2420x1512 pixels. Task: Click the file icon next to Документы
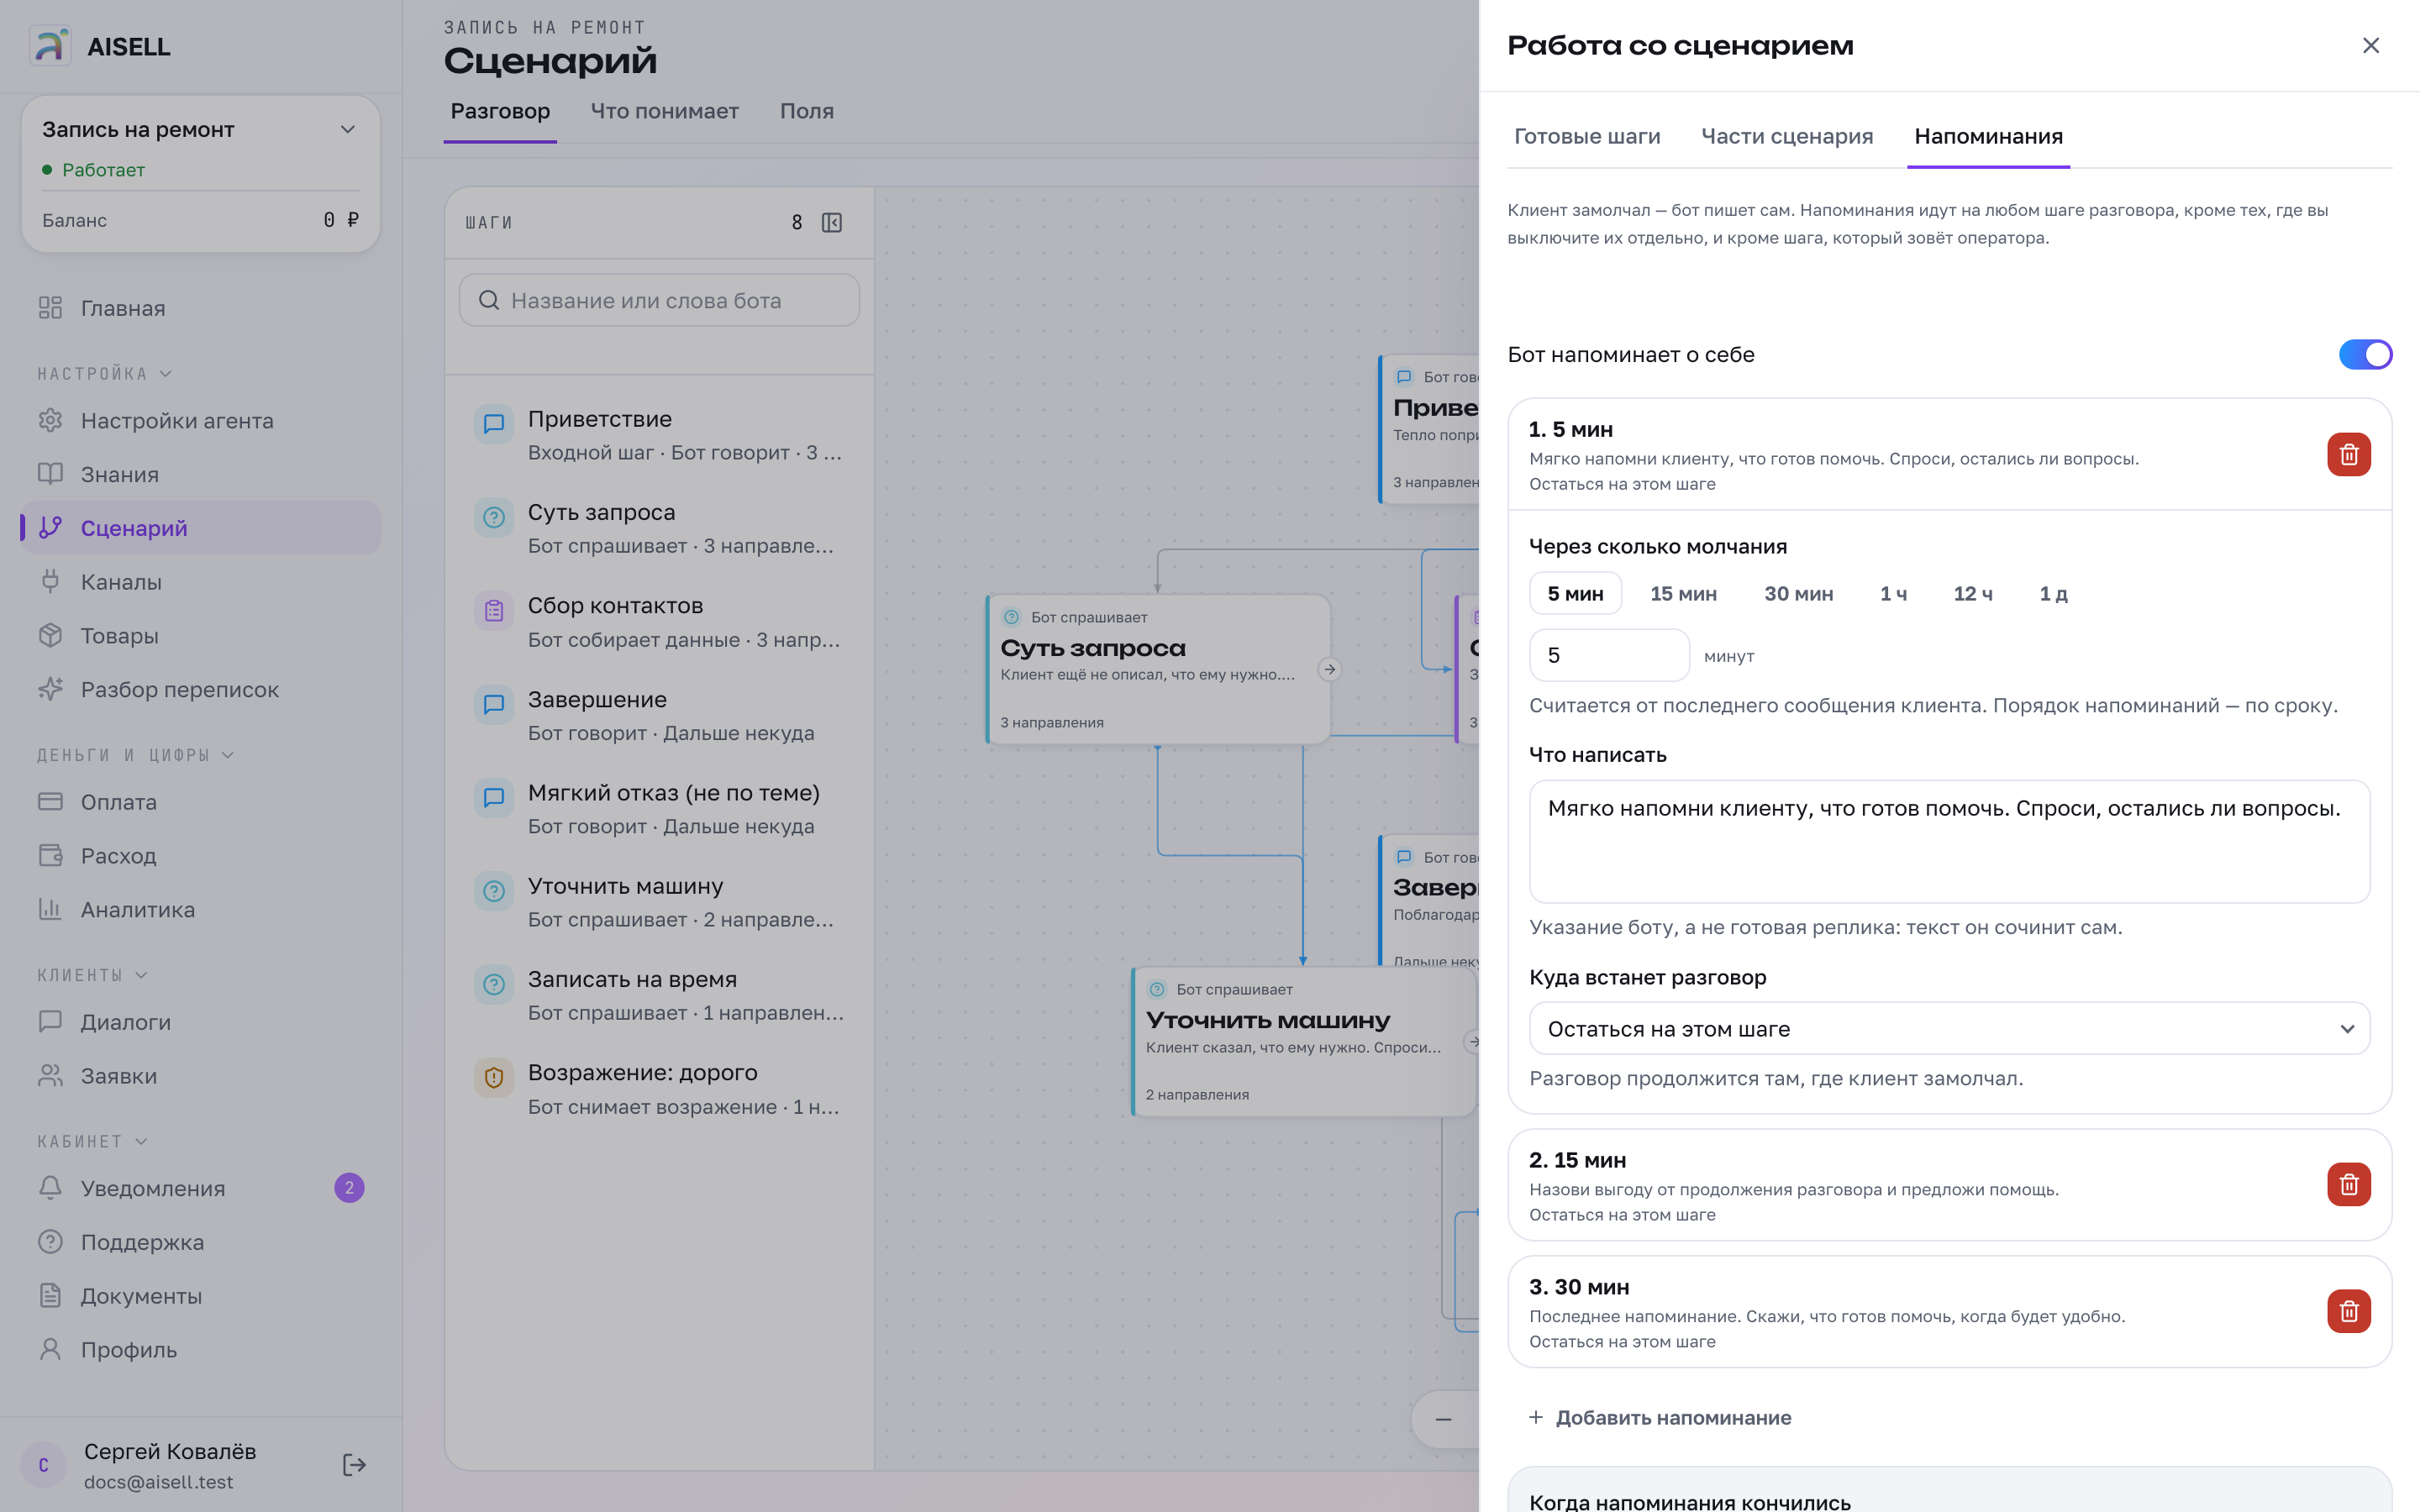[x=50, y=1295]
